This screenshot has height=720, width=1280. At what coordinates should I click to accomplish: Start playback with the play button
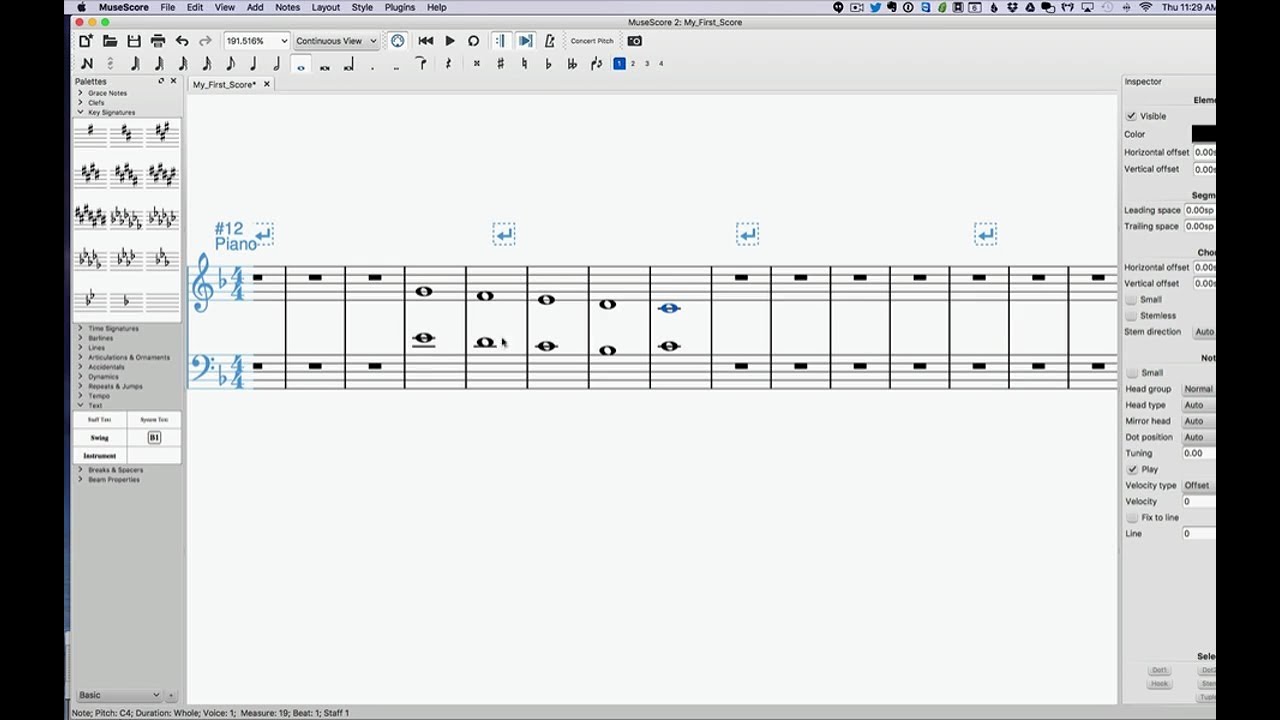tap(450, 41)
